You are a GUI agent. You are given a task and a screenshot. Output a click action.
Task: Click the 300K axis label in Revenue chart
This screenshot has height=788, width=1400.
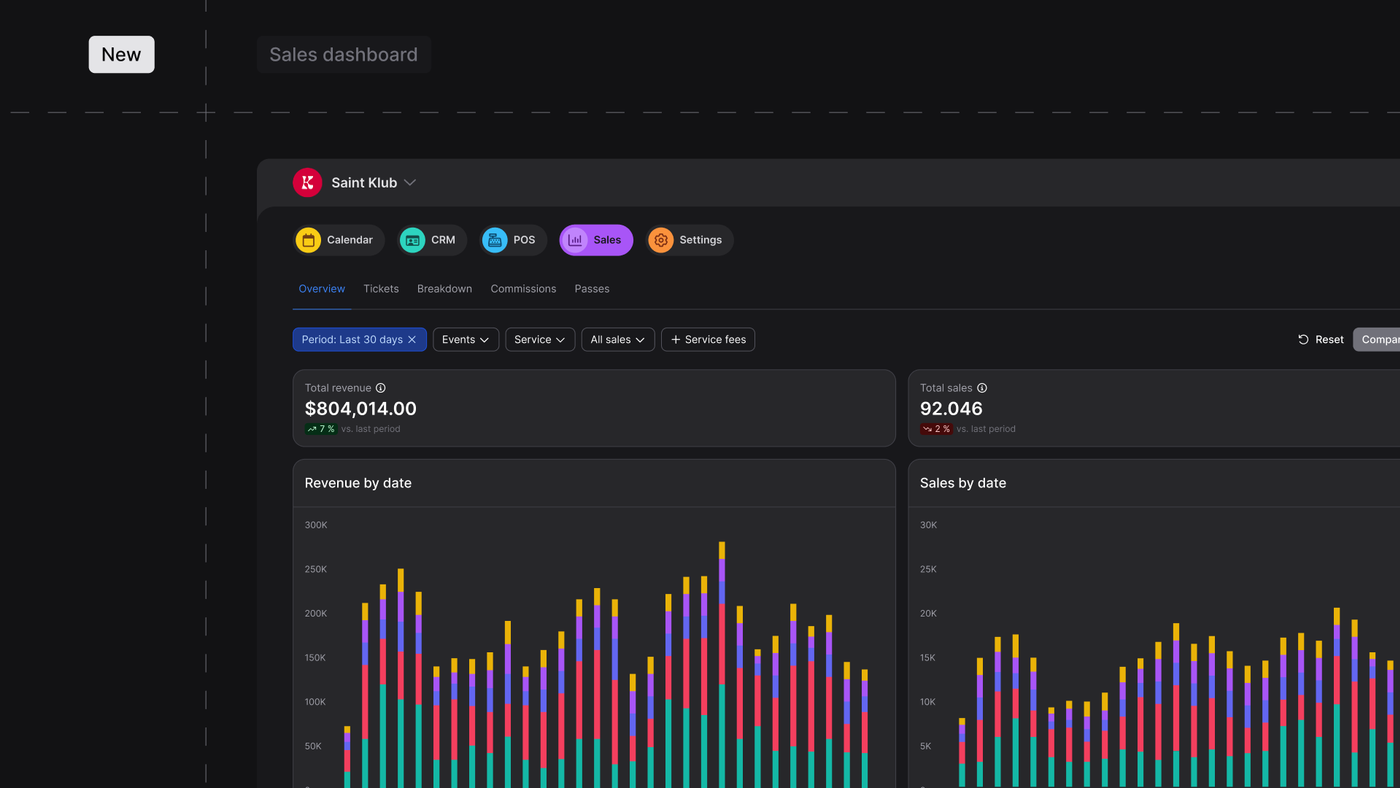tap(316, 525)
